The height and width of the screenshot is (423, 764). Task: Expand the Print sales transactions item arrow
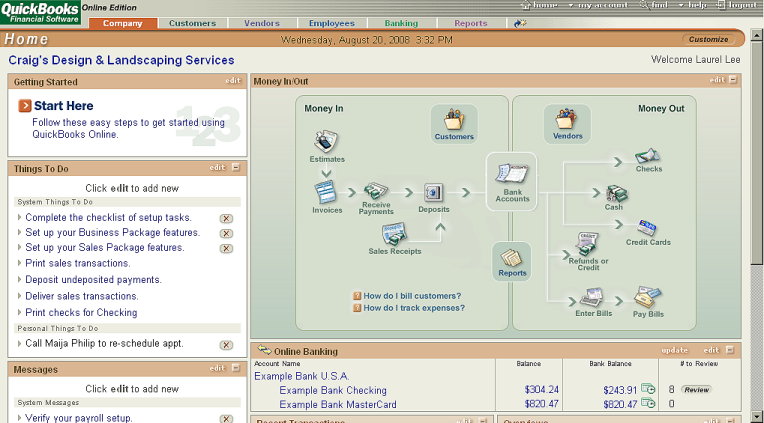tap(19, 263)
